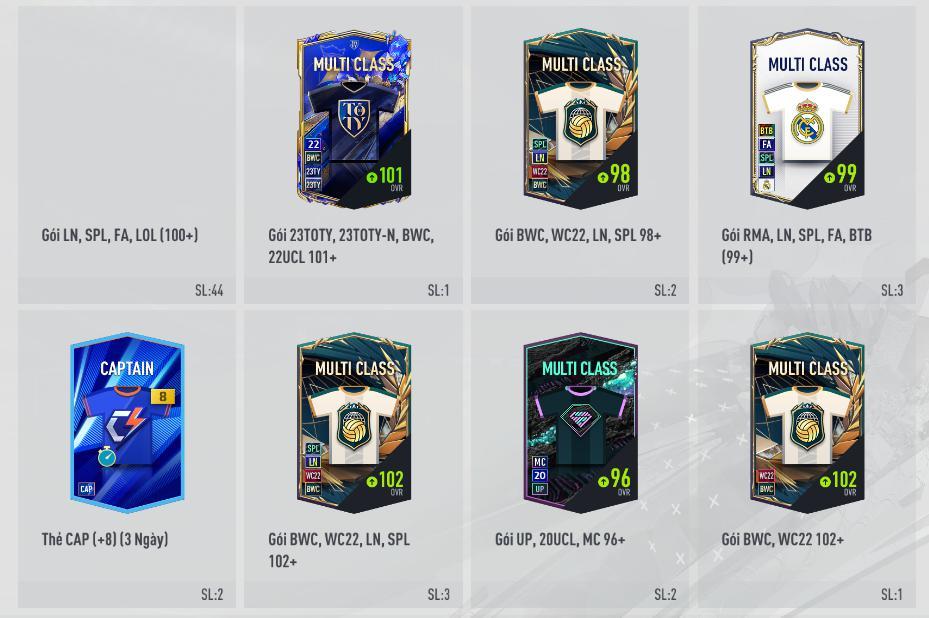Select the Gói LN, SPL, FA, LOL (100+) label
Screen dimensions: 929x618
[120, 235]
